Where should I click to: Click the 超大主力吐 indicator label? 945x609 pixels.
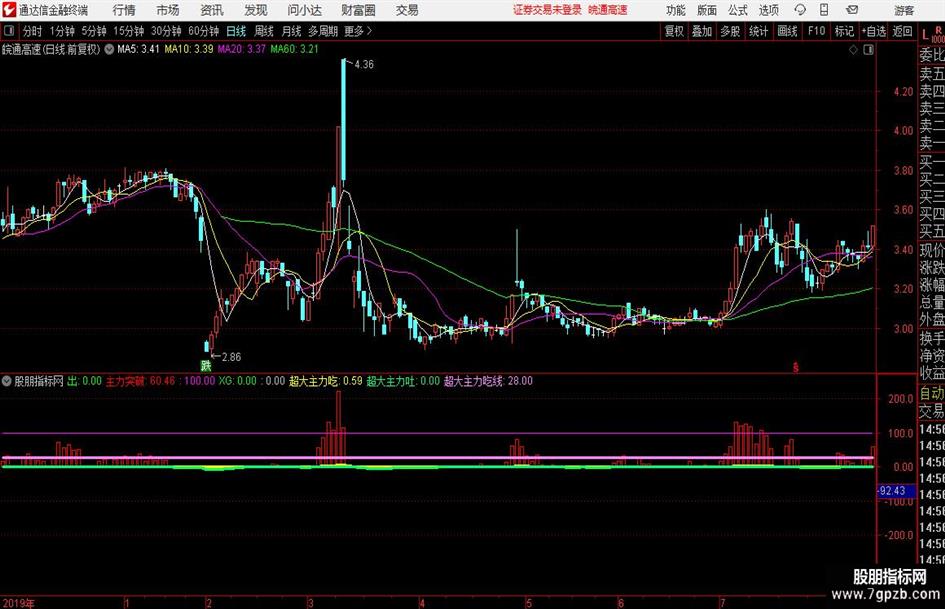click(392, 381)
